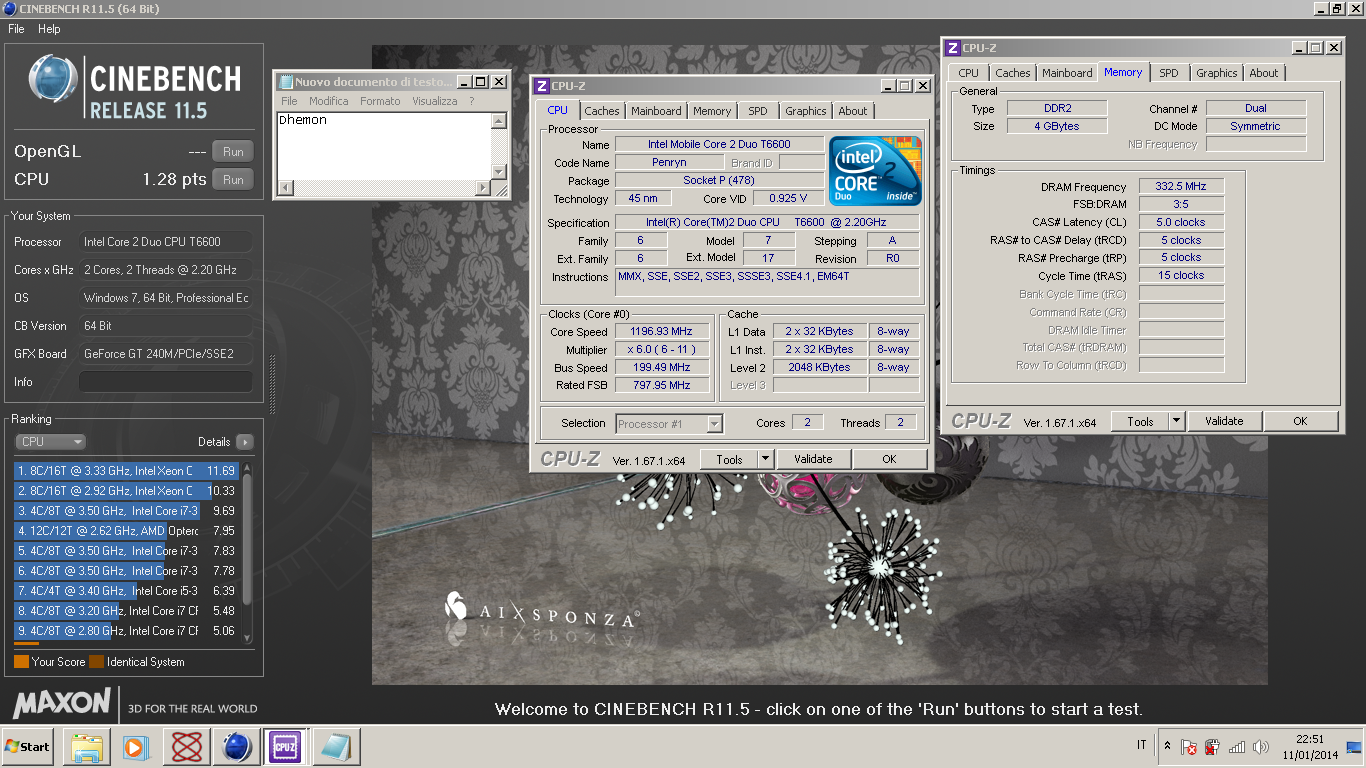Switch to Mainboard tab in front CPU-Z
Viewport: 1366px width, 768px height.
click(656, 111)
